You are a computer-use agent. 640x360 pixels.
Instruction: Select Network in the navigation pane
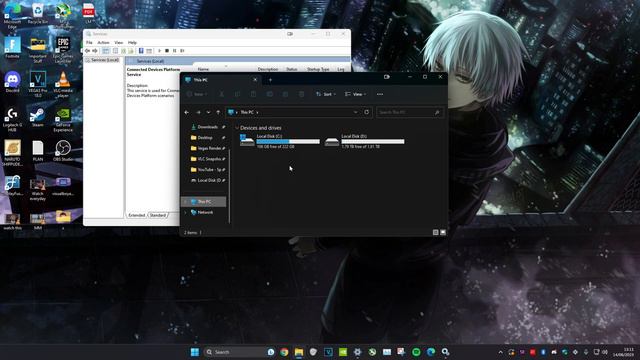[204, 213]
